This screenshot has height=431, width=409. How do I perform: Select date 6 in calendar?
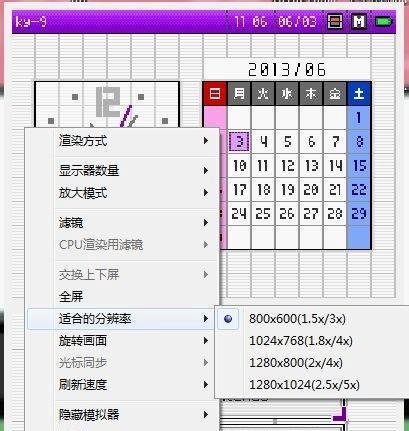click(x=311, y=142)
